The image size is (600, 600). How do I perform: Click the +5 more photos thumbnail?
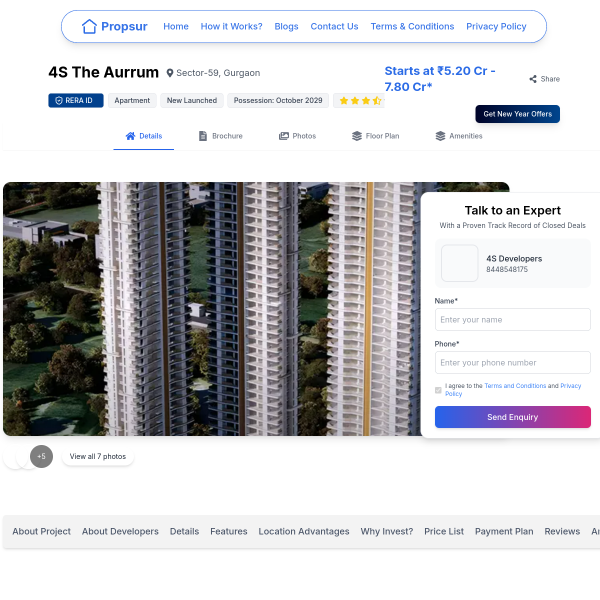pos(41,456)
